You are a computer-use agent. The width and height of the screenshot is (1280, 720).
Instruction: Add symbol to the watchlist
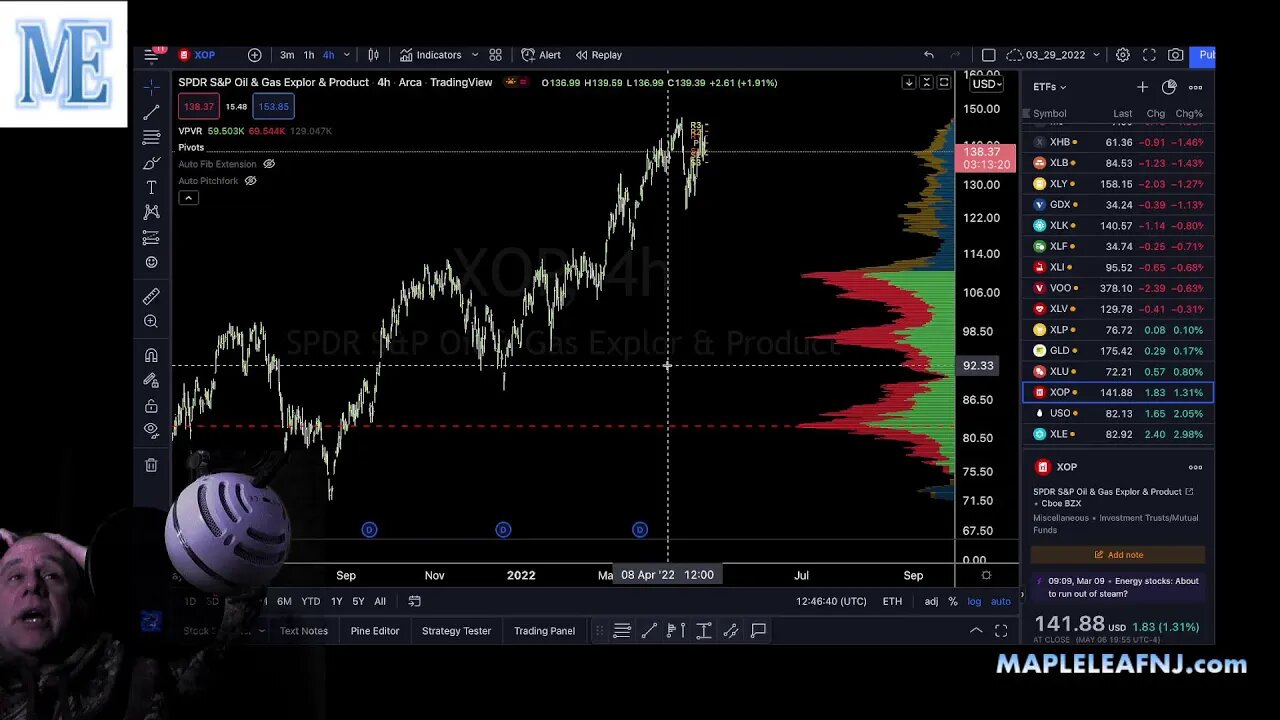pyautogui.click(x=1142, y=87)
